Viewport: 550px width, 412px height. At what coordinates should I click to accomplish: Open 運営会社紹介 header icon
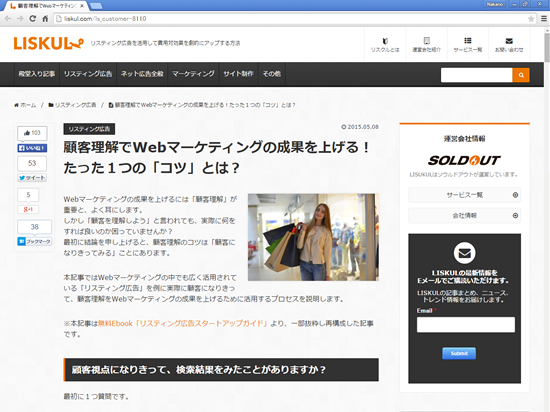click(427, 45)
